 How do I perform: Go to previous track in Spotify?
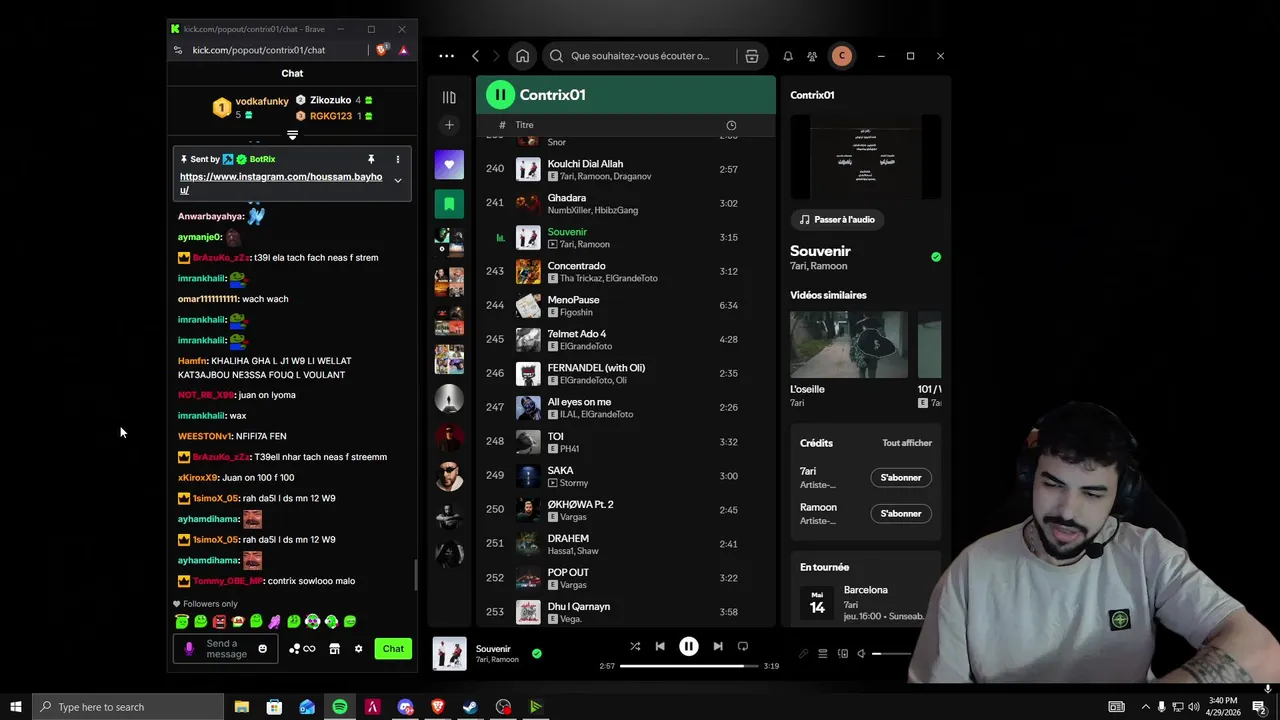coord(660,646)
